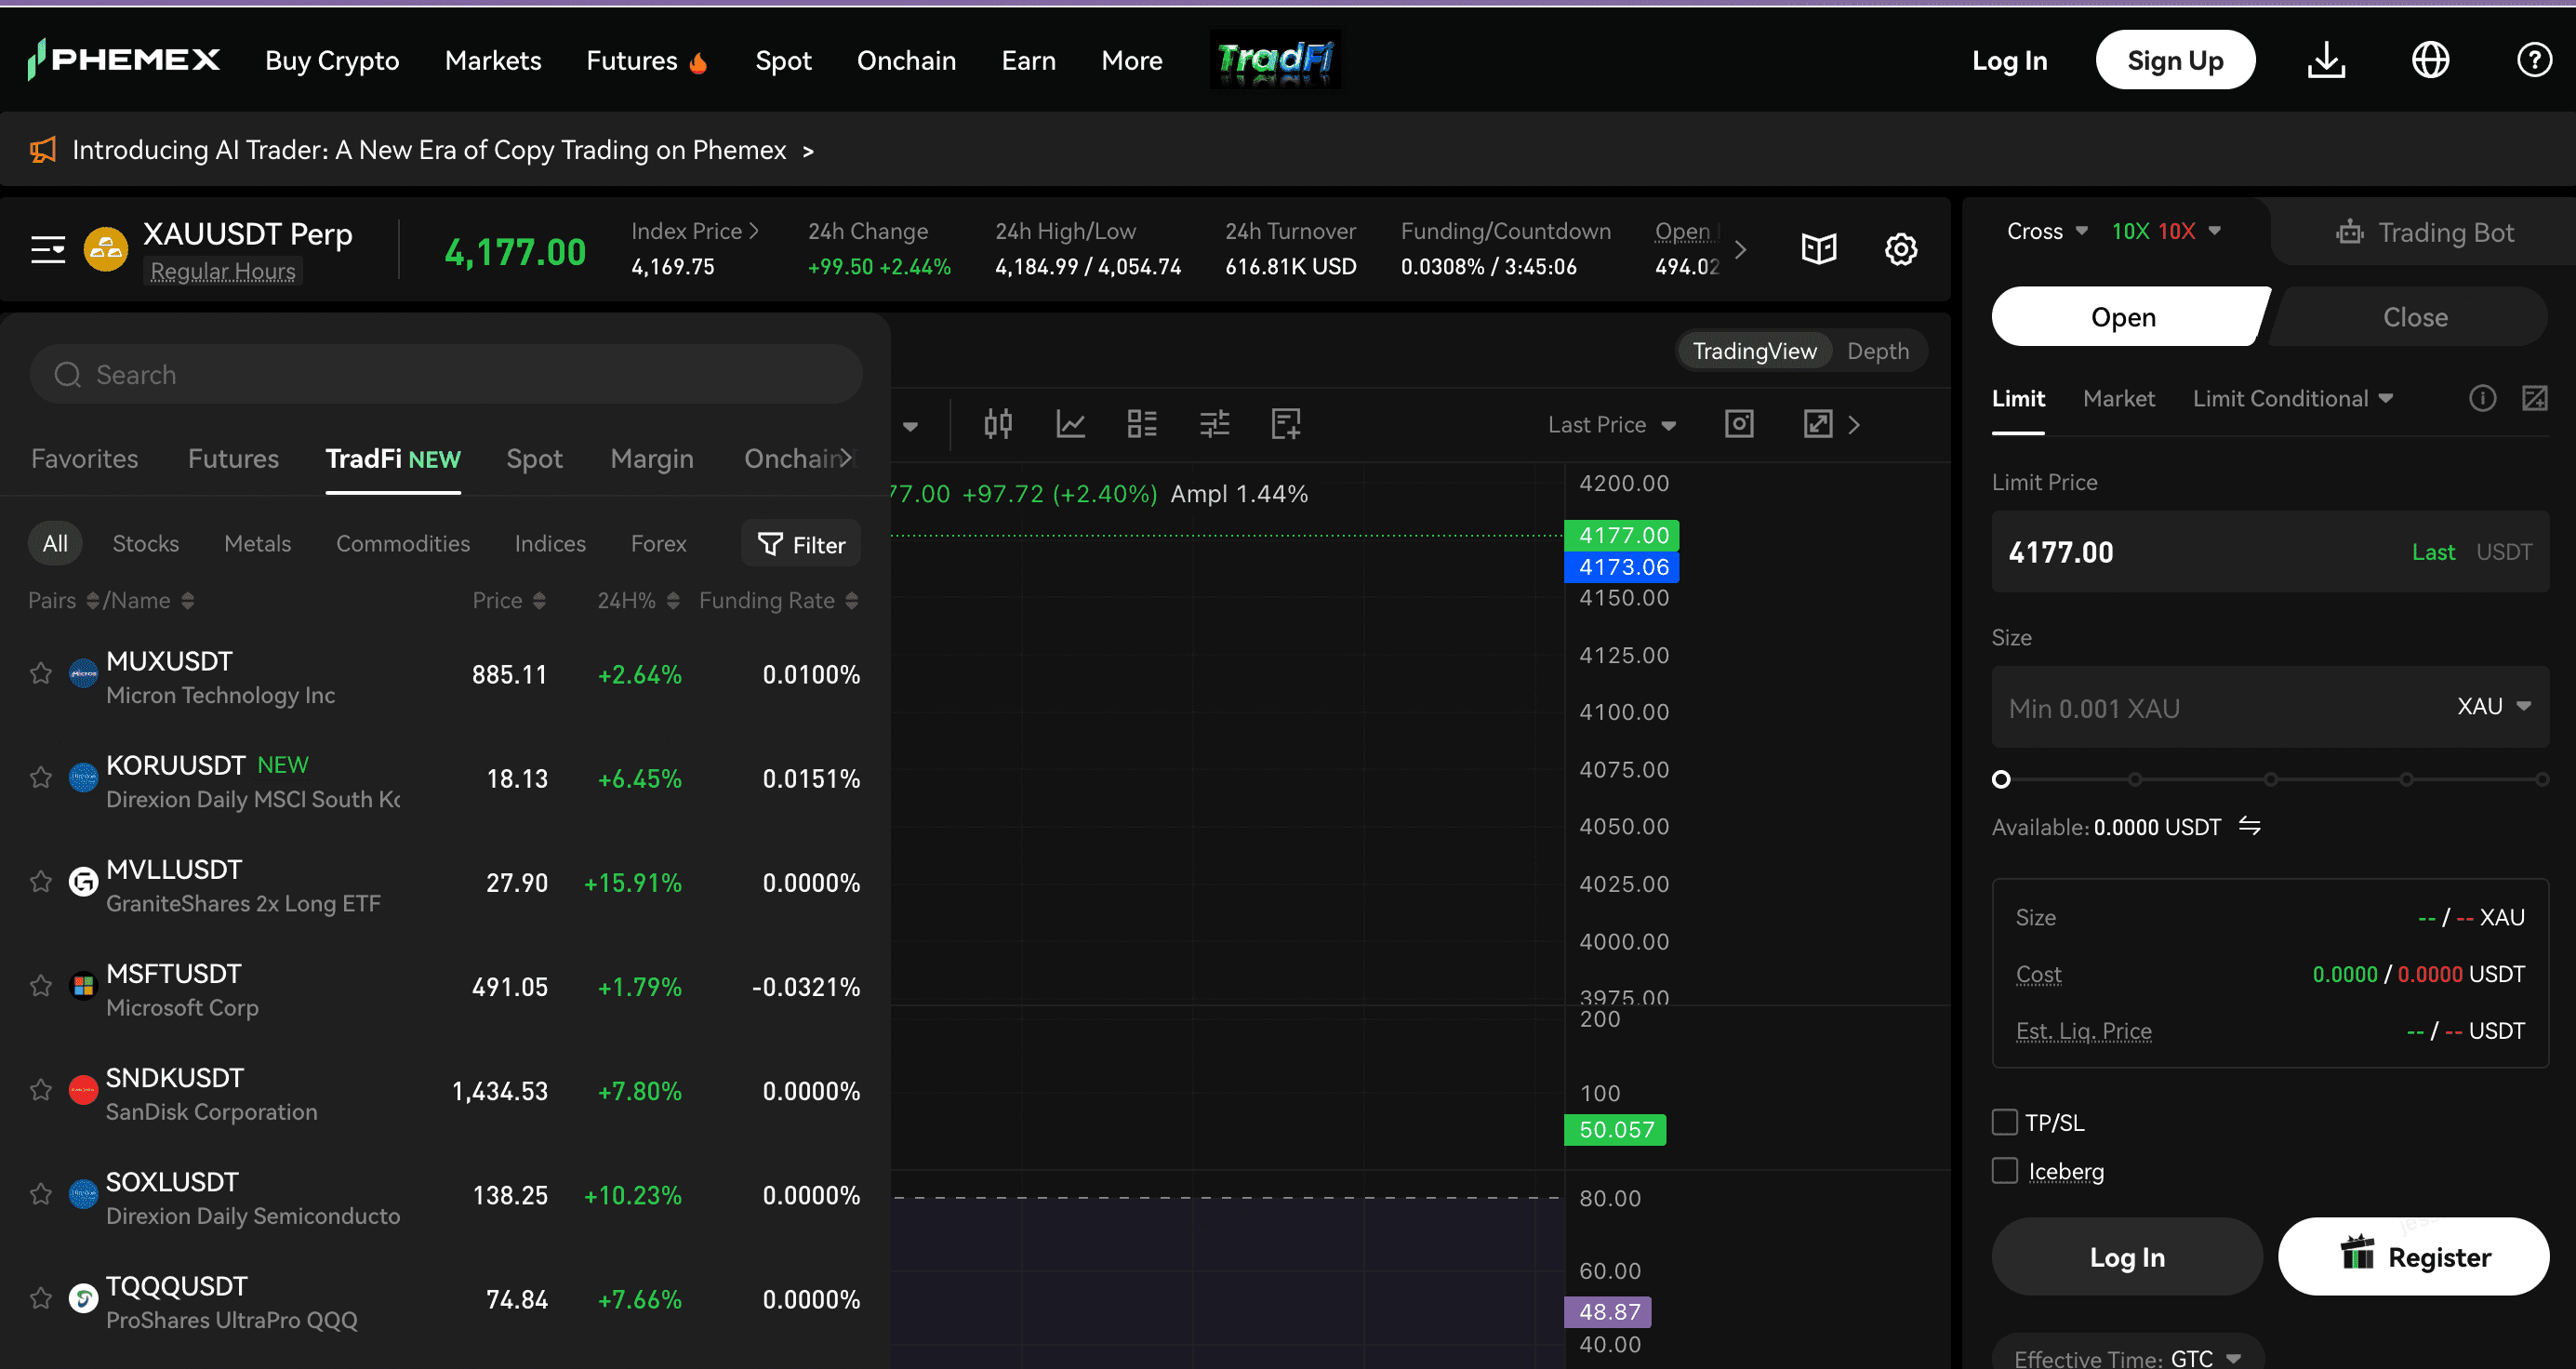Enable the TP/SL checkbox
The image size is (2576, 1369).
[2004, 1122]
